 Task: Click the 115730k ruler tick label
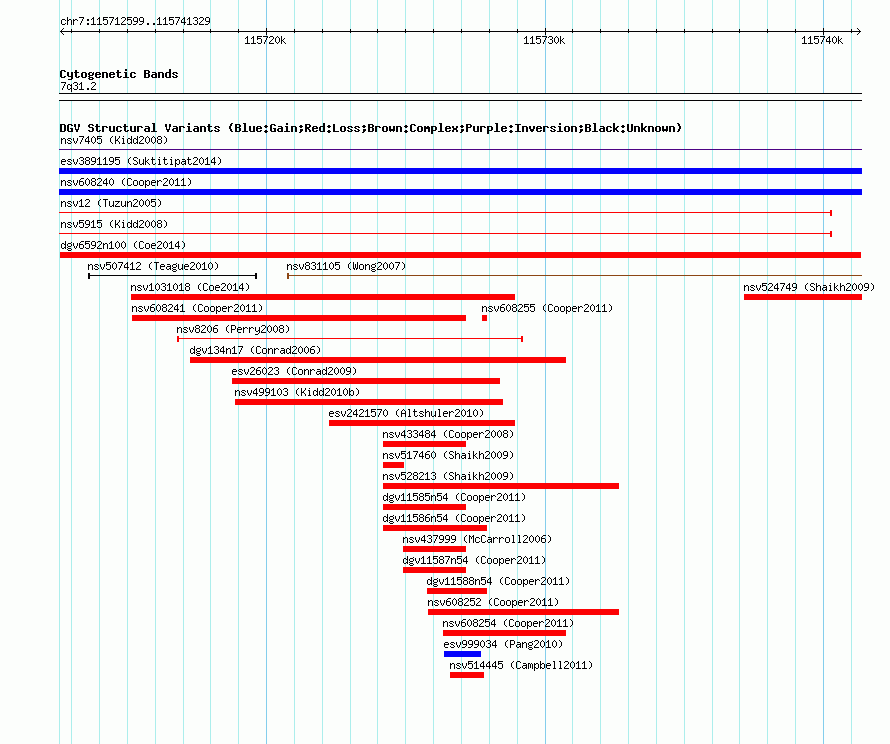(544, 40)
